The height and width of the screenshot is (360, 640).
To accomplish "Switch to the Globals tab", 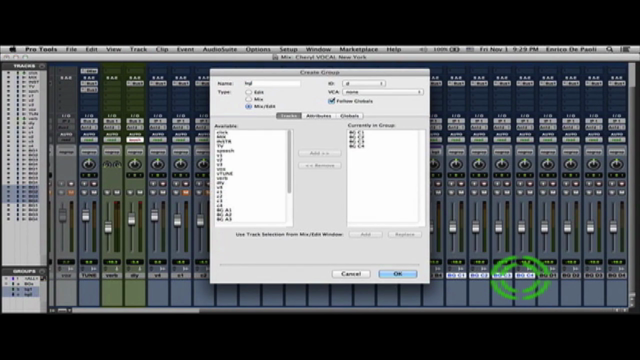I will (x=349, y=116).
